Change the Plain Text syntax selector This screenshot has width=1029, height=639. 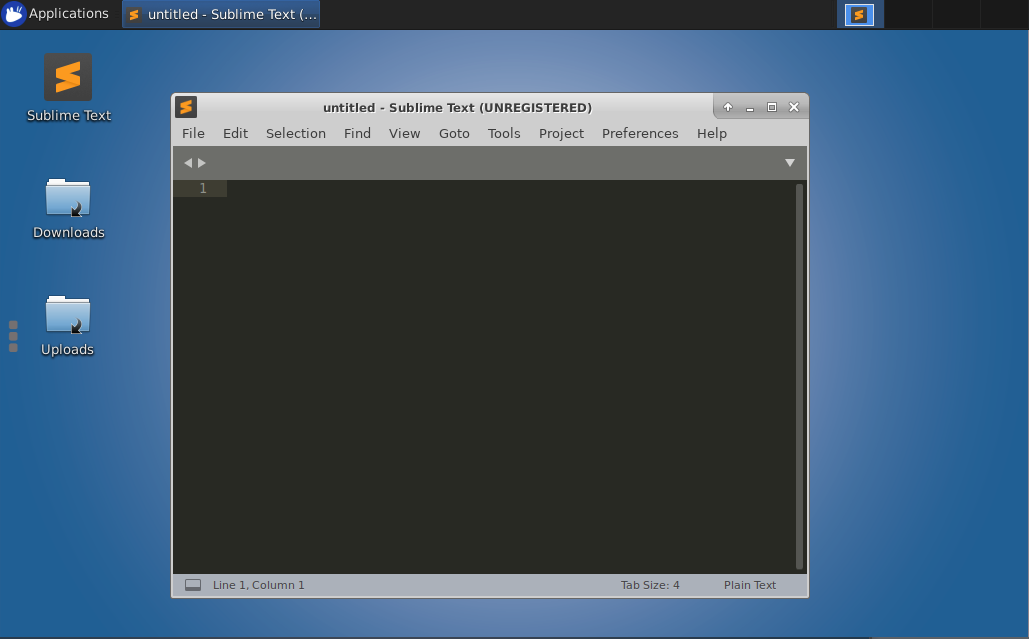(750, 585)
